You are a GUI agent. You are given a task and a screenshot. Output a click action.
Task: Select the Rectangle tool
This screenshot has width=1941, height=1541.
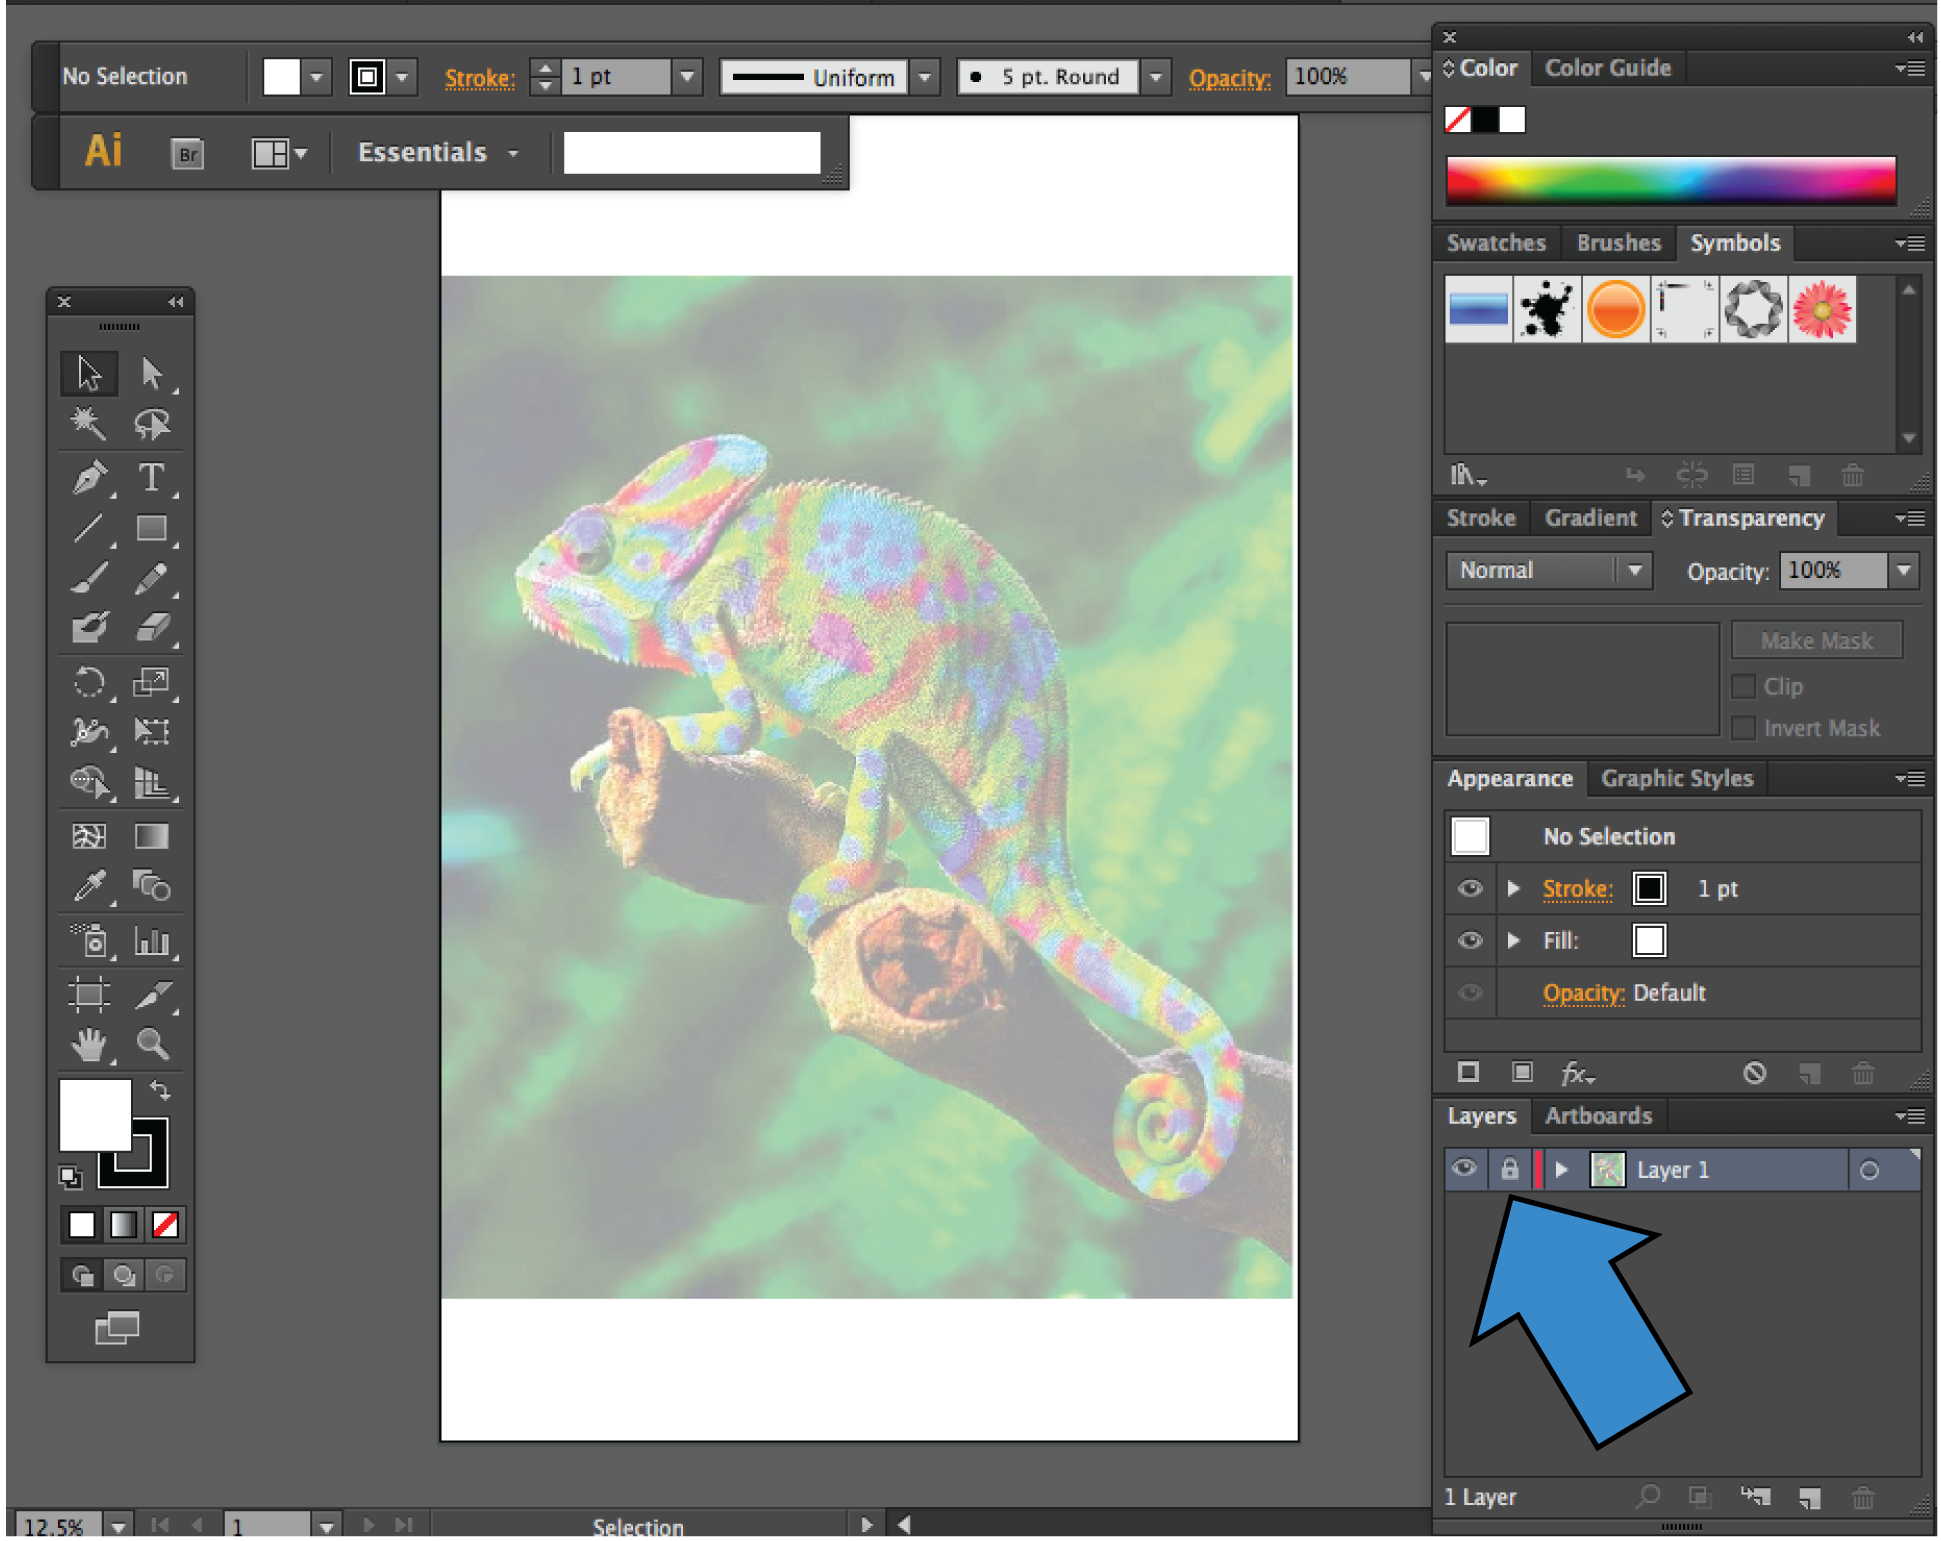coord(151,528)
